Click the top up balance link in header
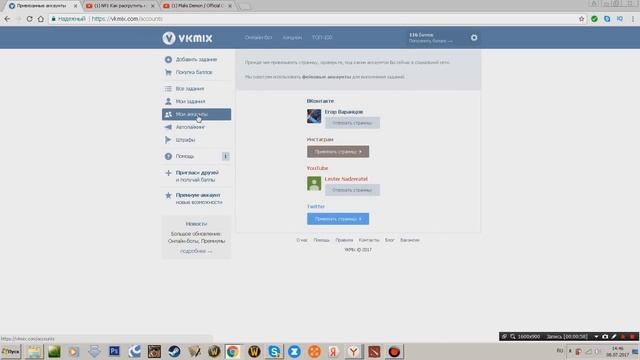 tap(431, 41)
